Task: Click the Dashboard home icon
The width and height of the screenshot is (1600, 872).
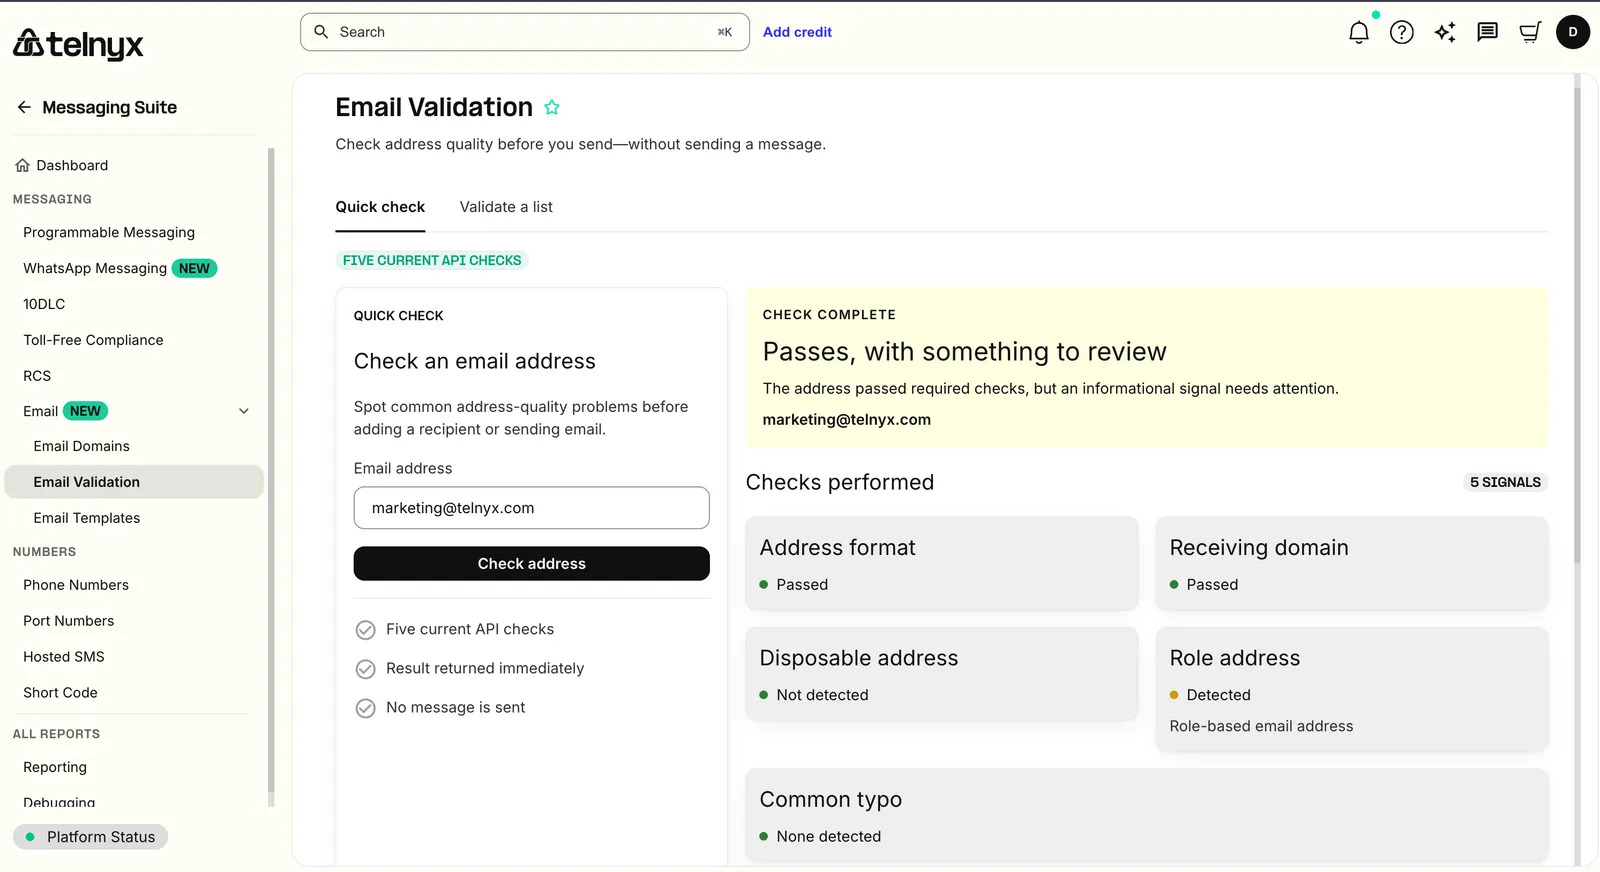Action: point(22,166)
